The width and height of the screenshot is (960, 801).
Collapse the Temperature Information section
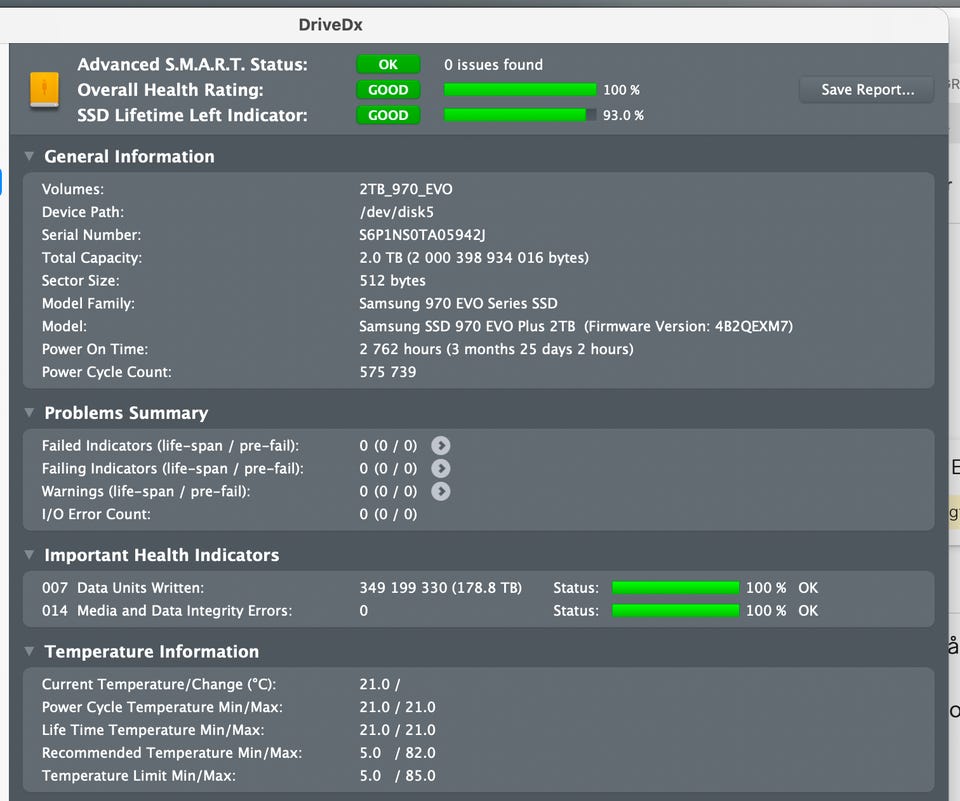[x=29, y=652]
